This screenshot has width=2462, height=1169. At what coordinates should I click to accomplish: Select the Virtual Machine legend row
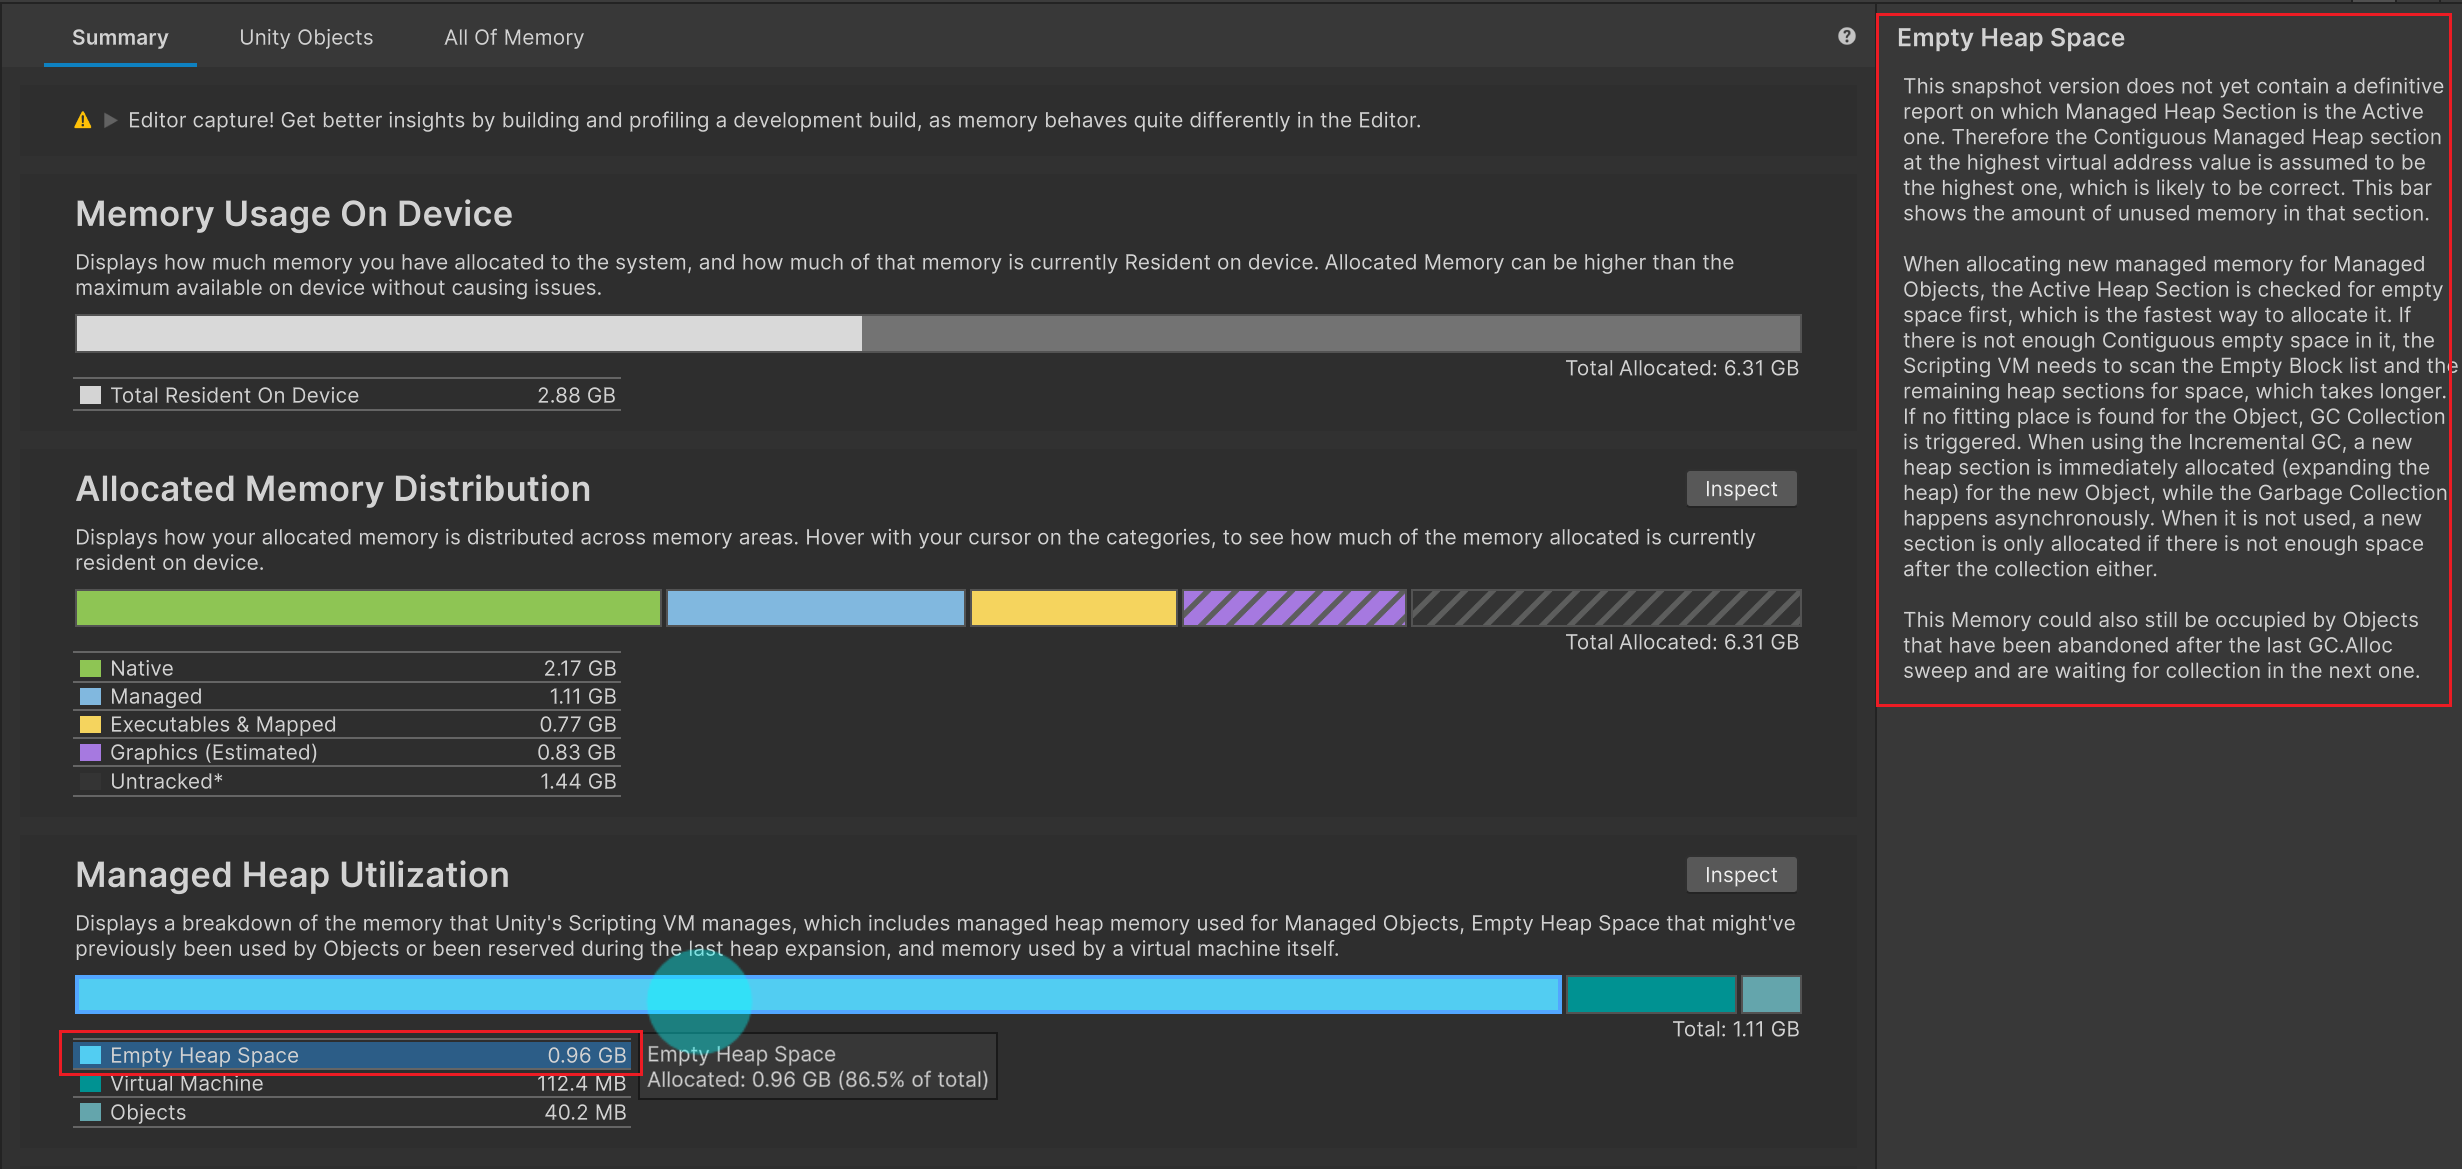pyautogui.click(x=350, y=1084)
